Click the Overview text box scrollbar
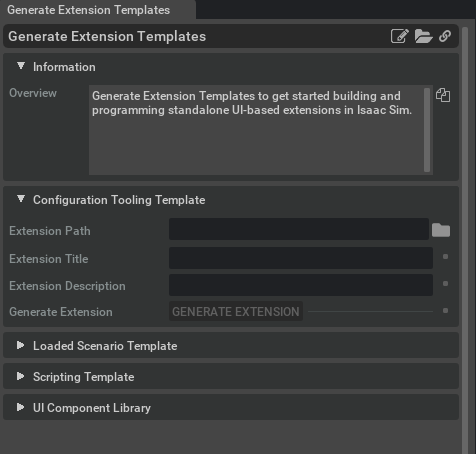The image size is (476, 454). tap(427, 130)
